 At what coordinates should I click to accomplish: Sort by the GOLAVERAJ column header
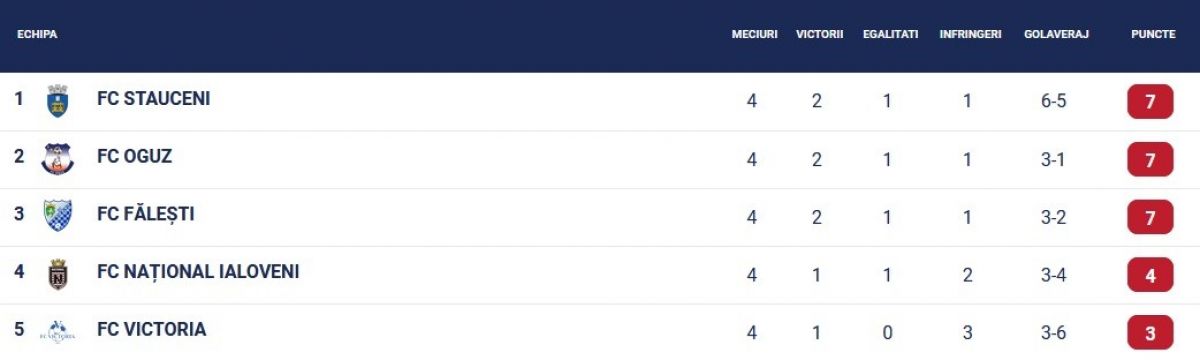pos(1056,34)
